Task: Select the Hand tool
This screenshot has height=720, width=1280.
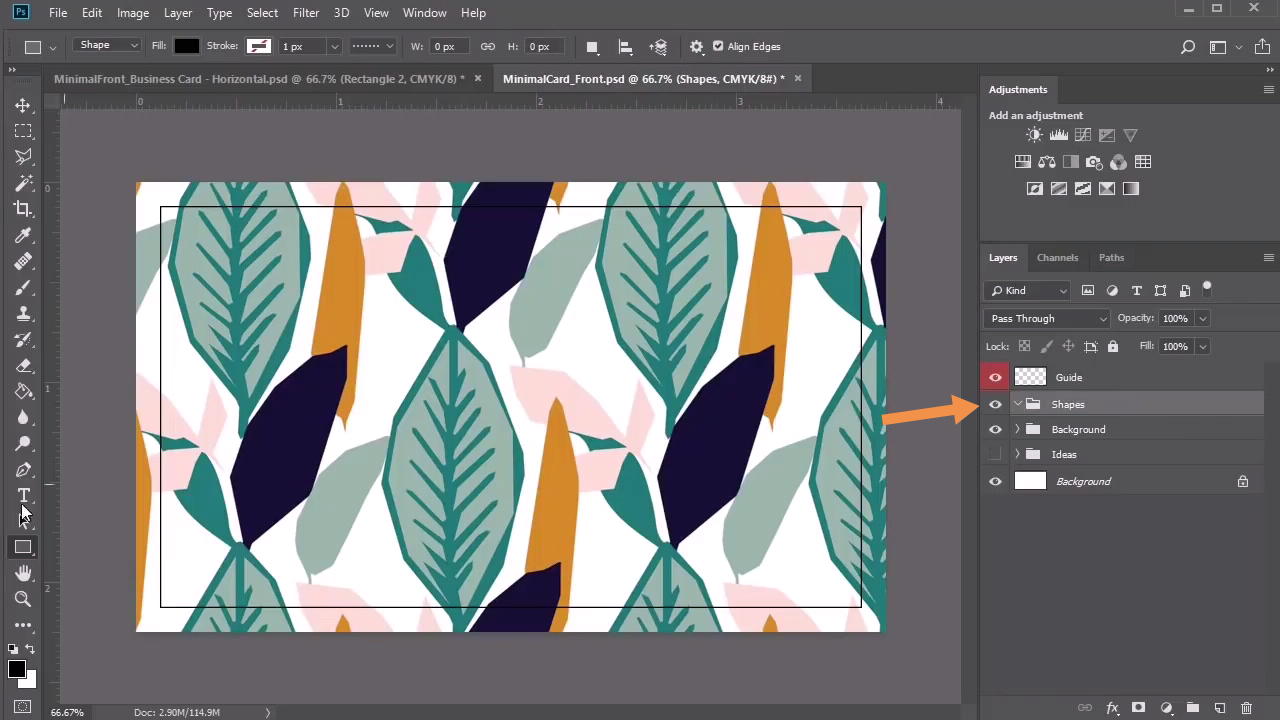Action: coord(23,573)
